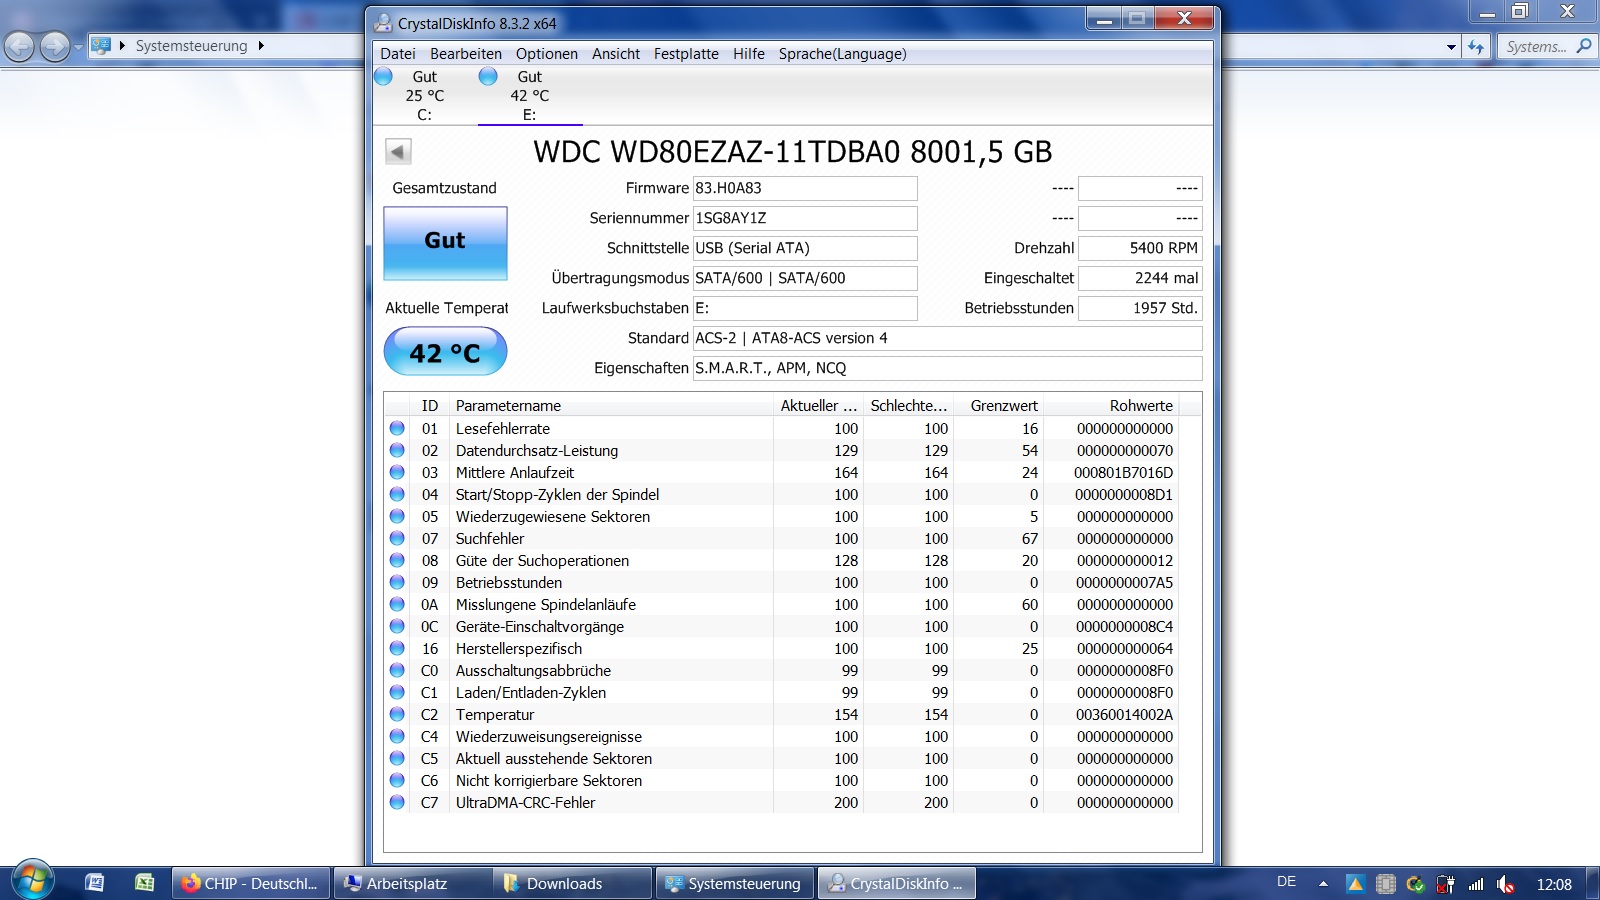Open the Datei menu
This screenshot has width=1600, height=900.
click(x=397, y=54)
